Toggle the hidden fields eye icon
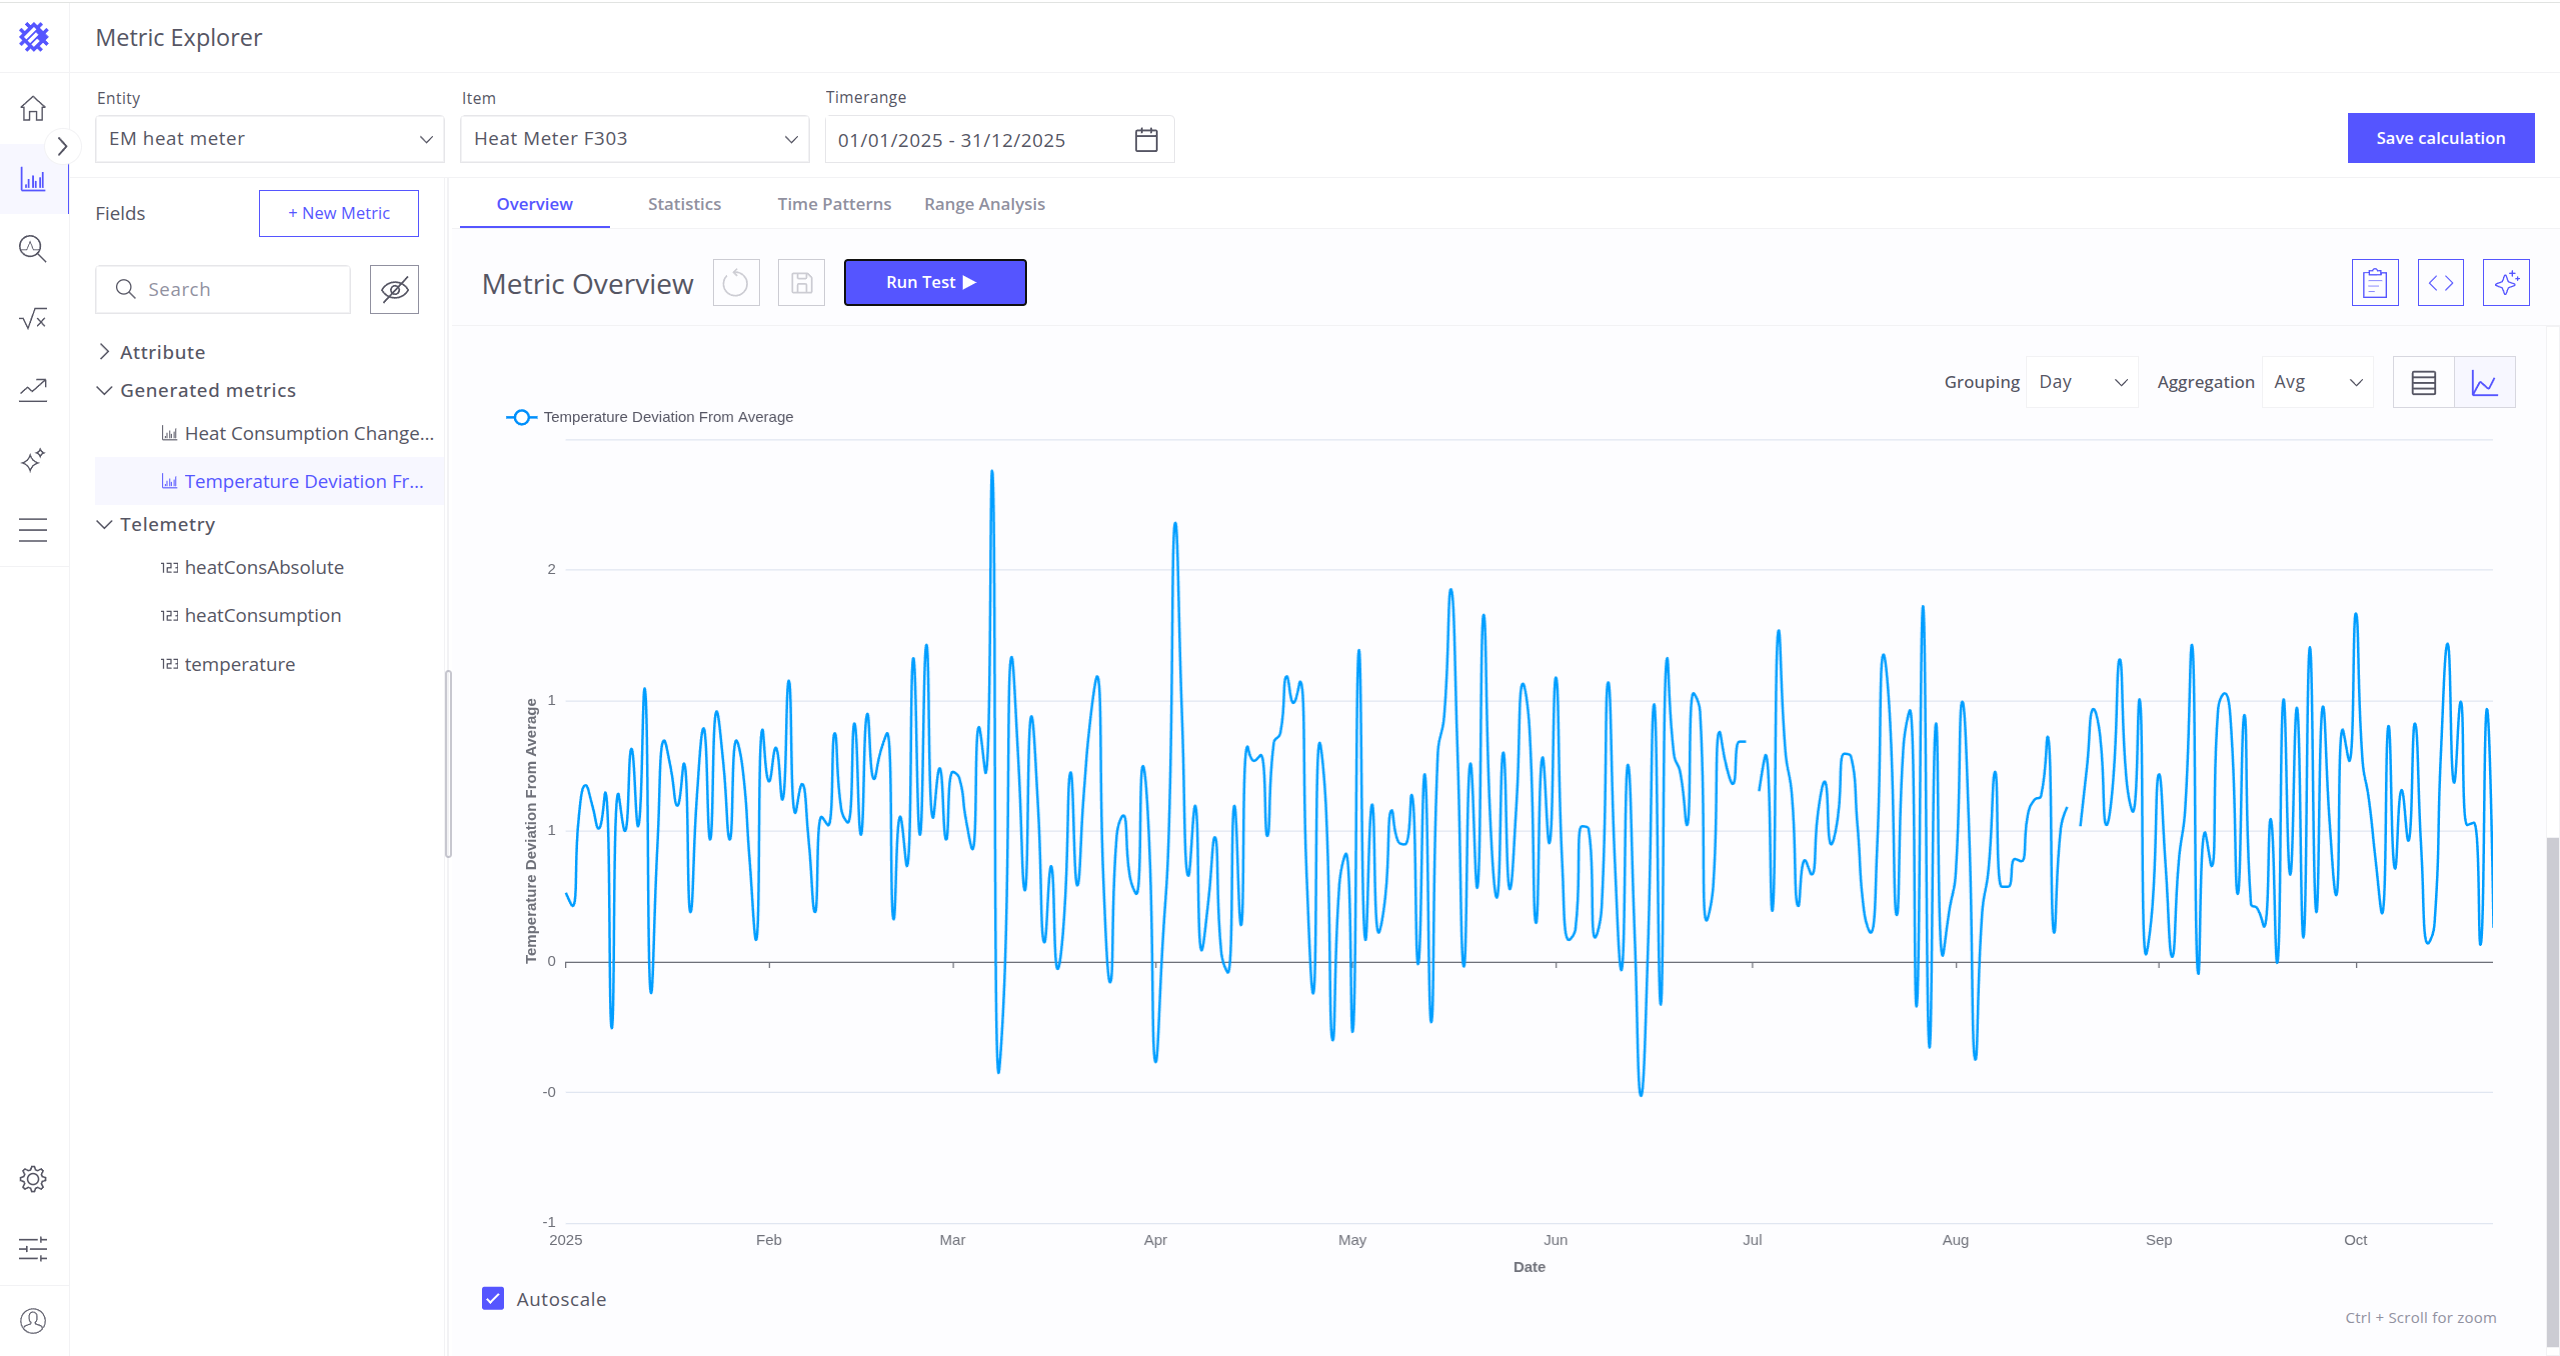 394,290
